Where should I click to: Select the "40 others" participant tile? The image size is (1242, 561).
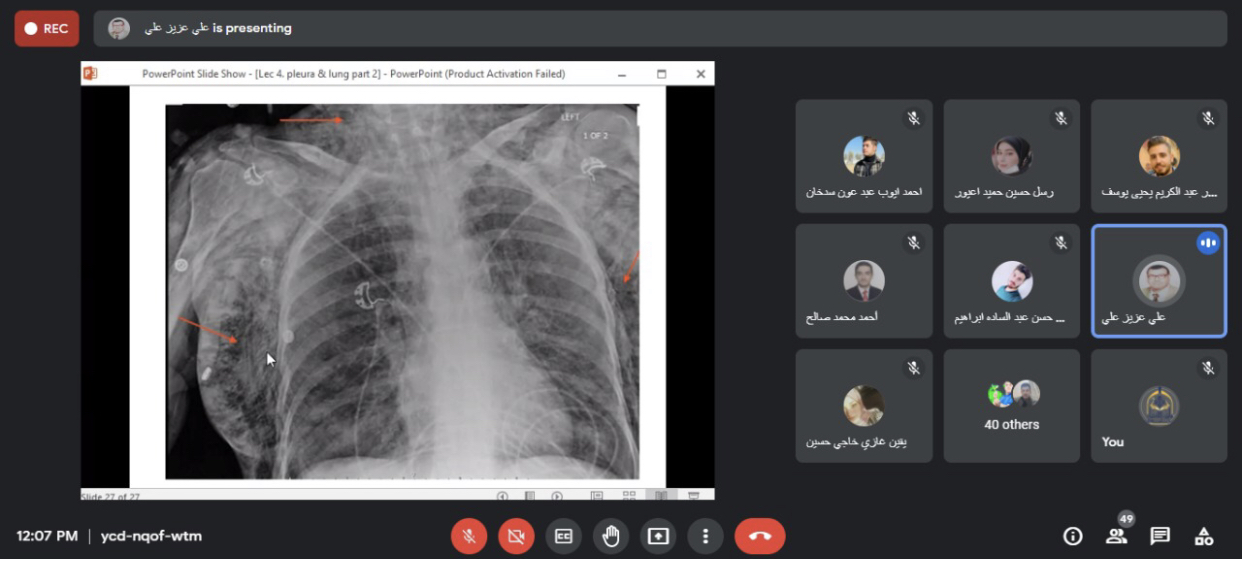(1011, 405)
